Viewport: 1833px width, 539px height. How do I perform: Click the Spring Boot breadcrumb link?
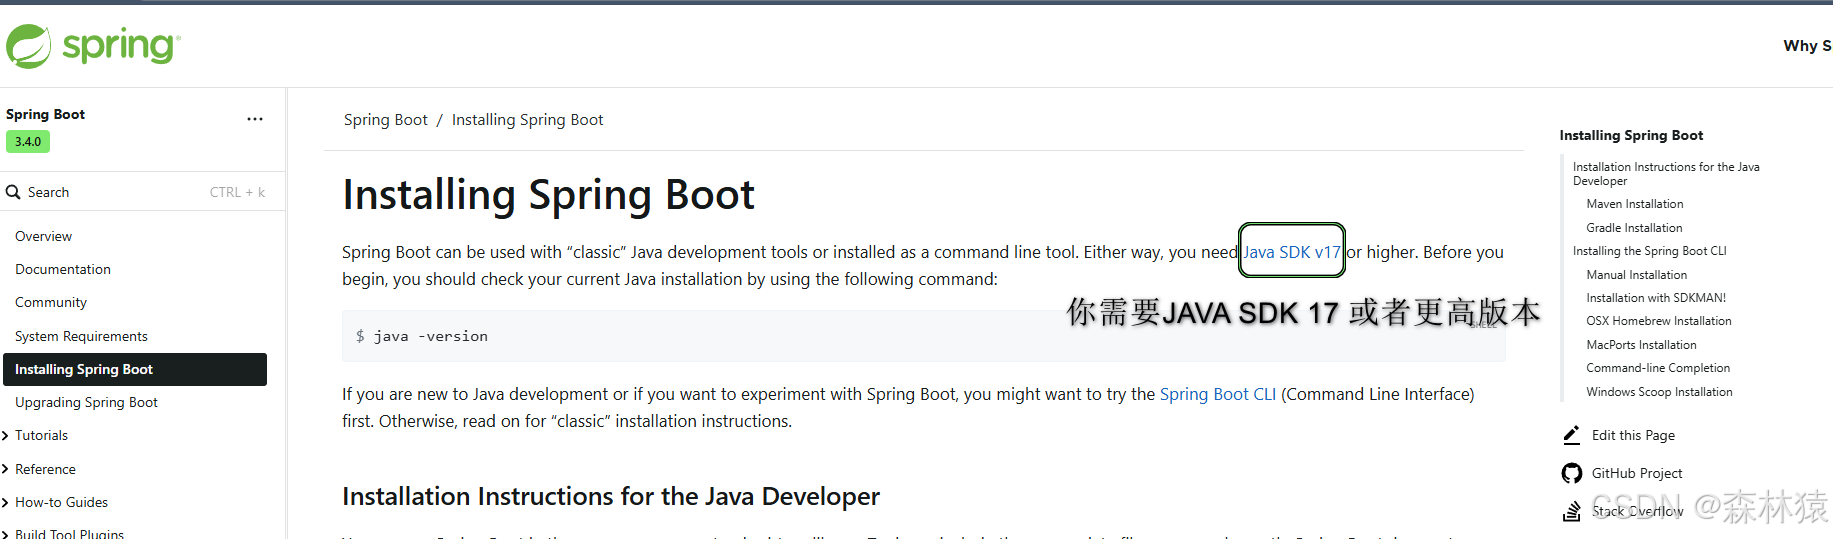(385, 120)
